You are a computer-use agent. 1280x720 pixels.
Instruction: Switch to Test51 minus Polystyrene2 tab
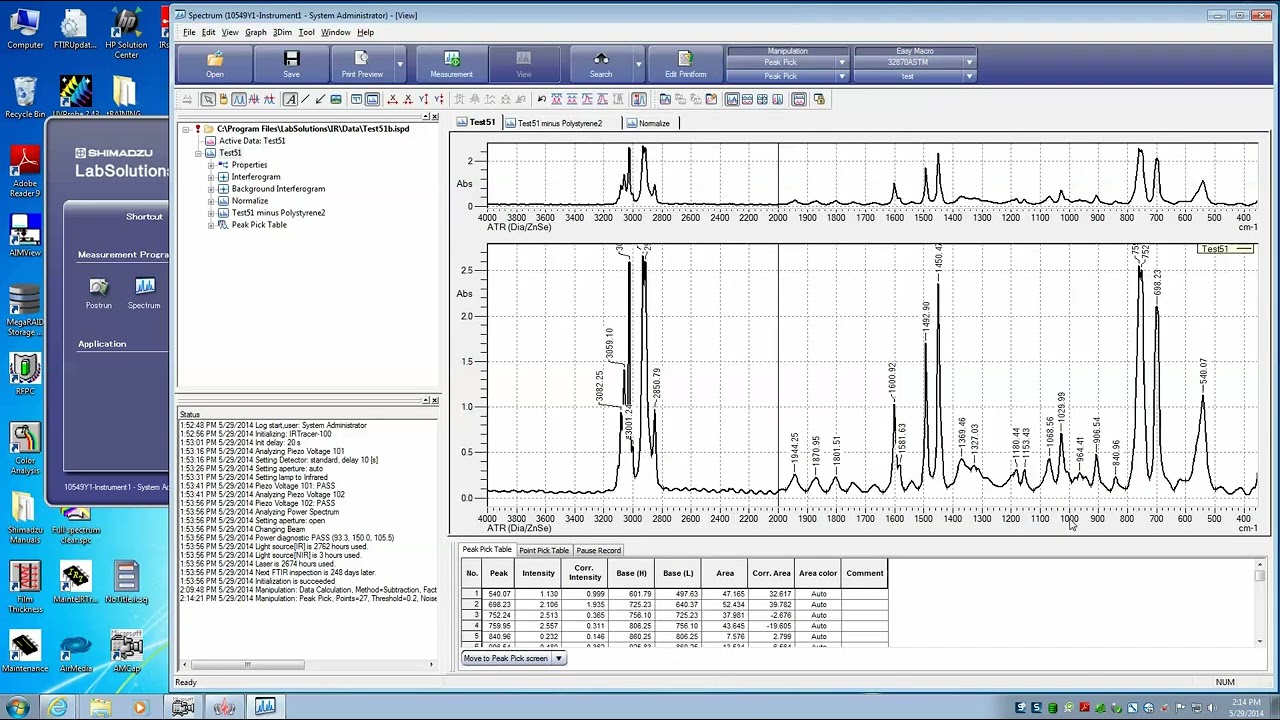(x=554, y=123)
